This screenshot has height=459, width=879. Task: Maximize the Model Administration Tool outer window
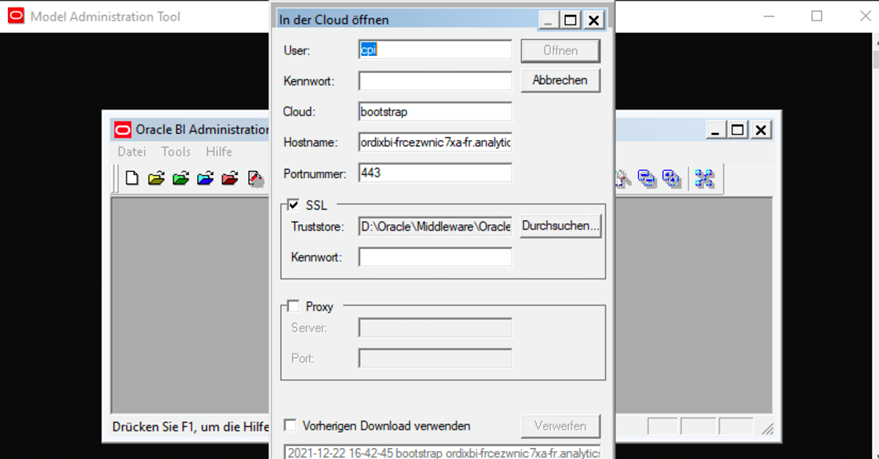(817, 16)
